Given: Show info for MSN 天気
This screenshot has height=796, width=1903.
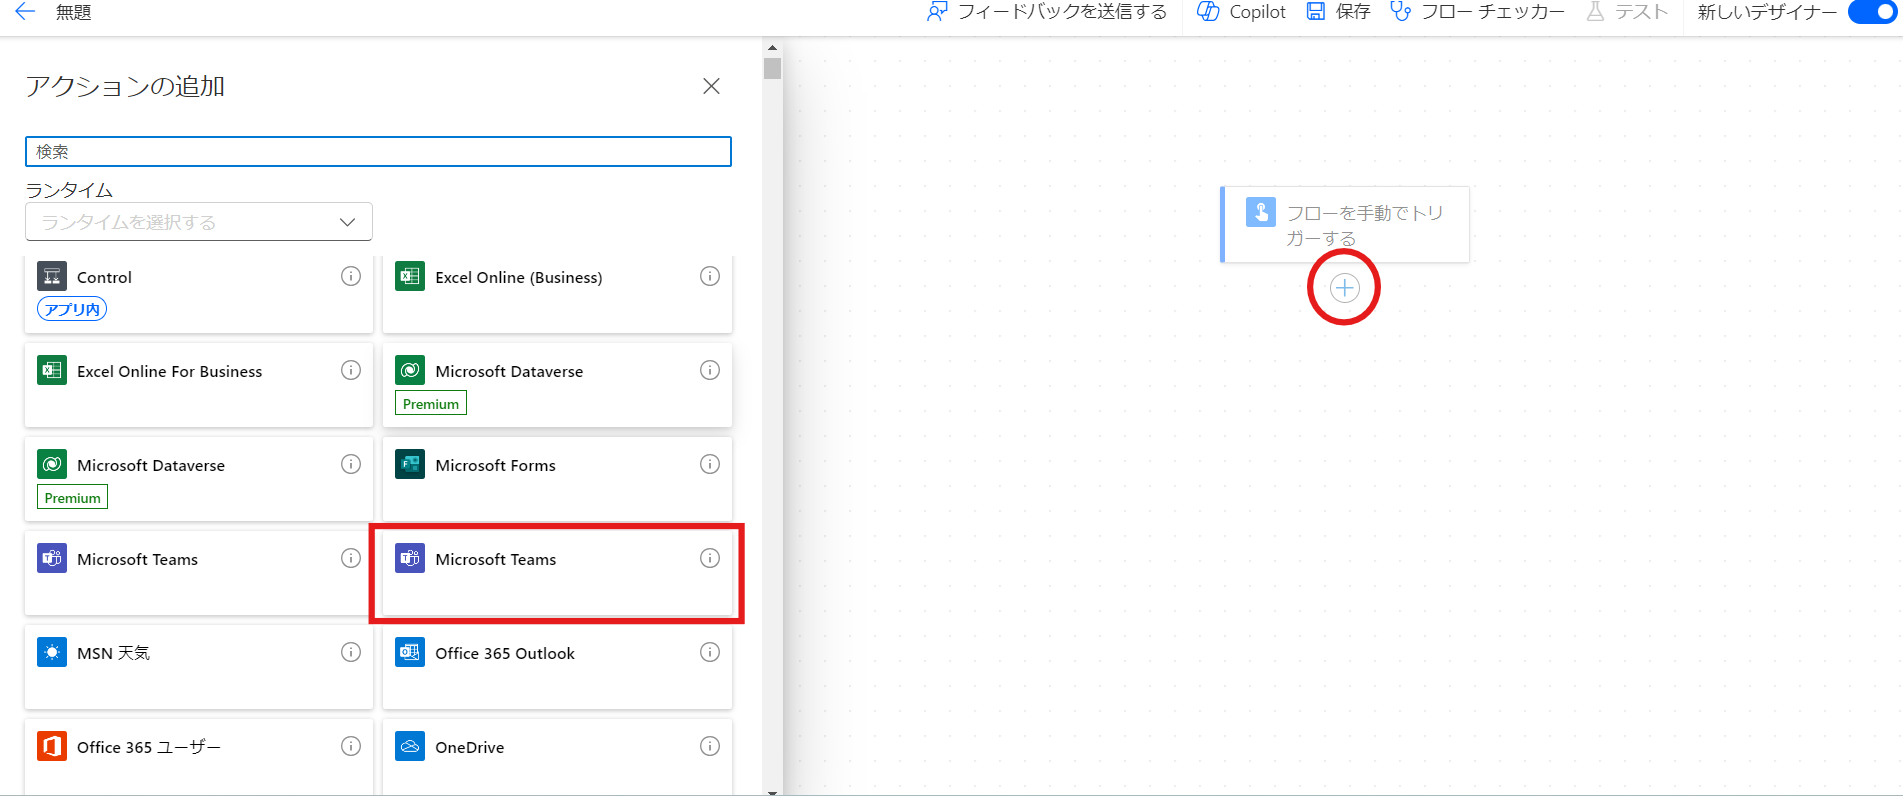Looking at the screenshot, I should click(x=351, y=652).
